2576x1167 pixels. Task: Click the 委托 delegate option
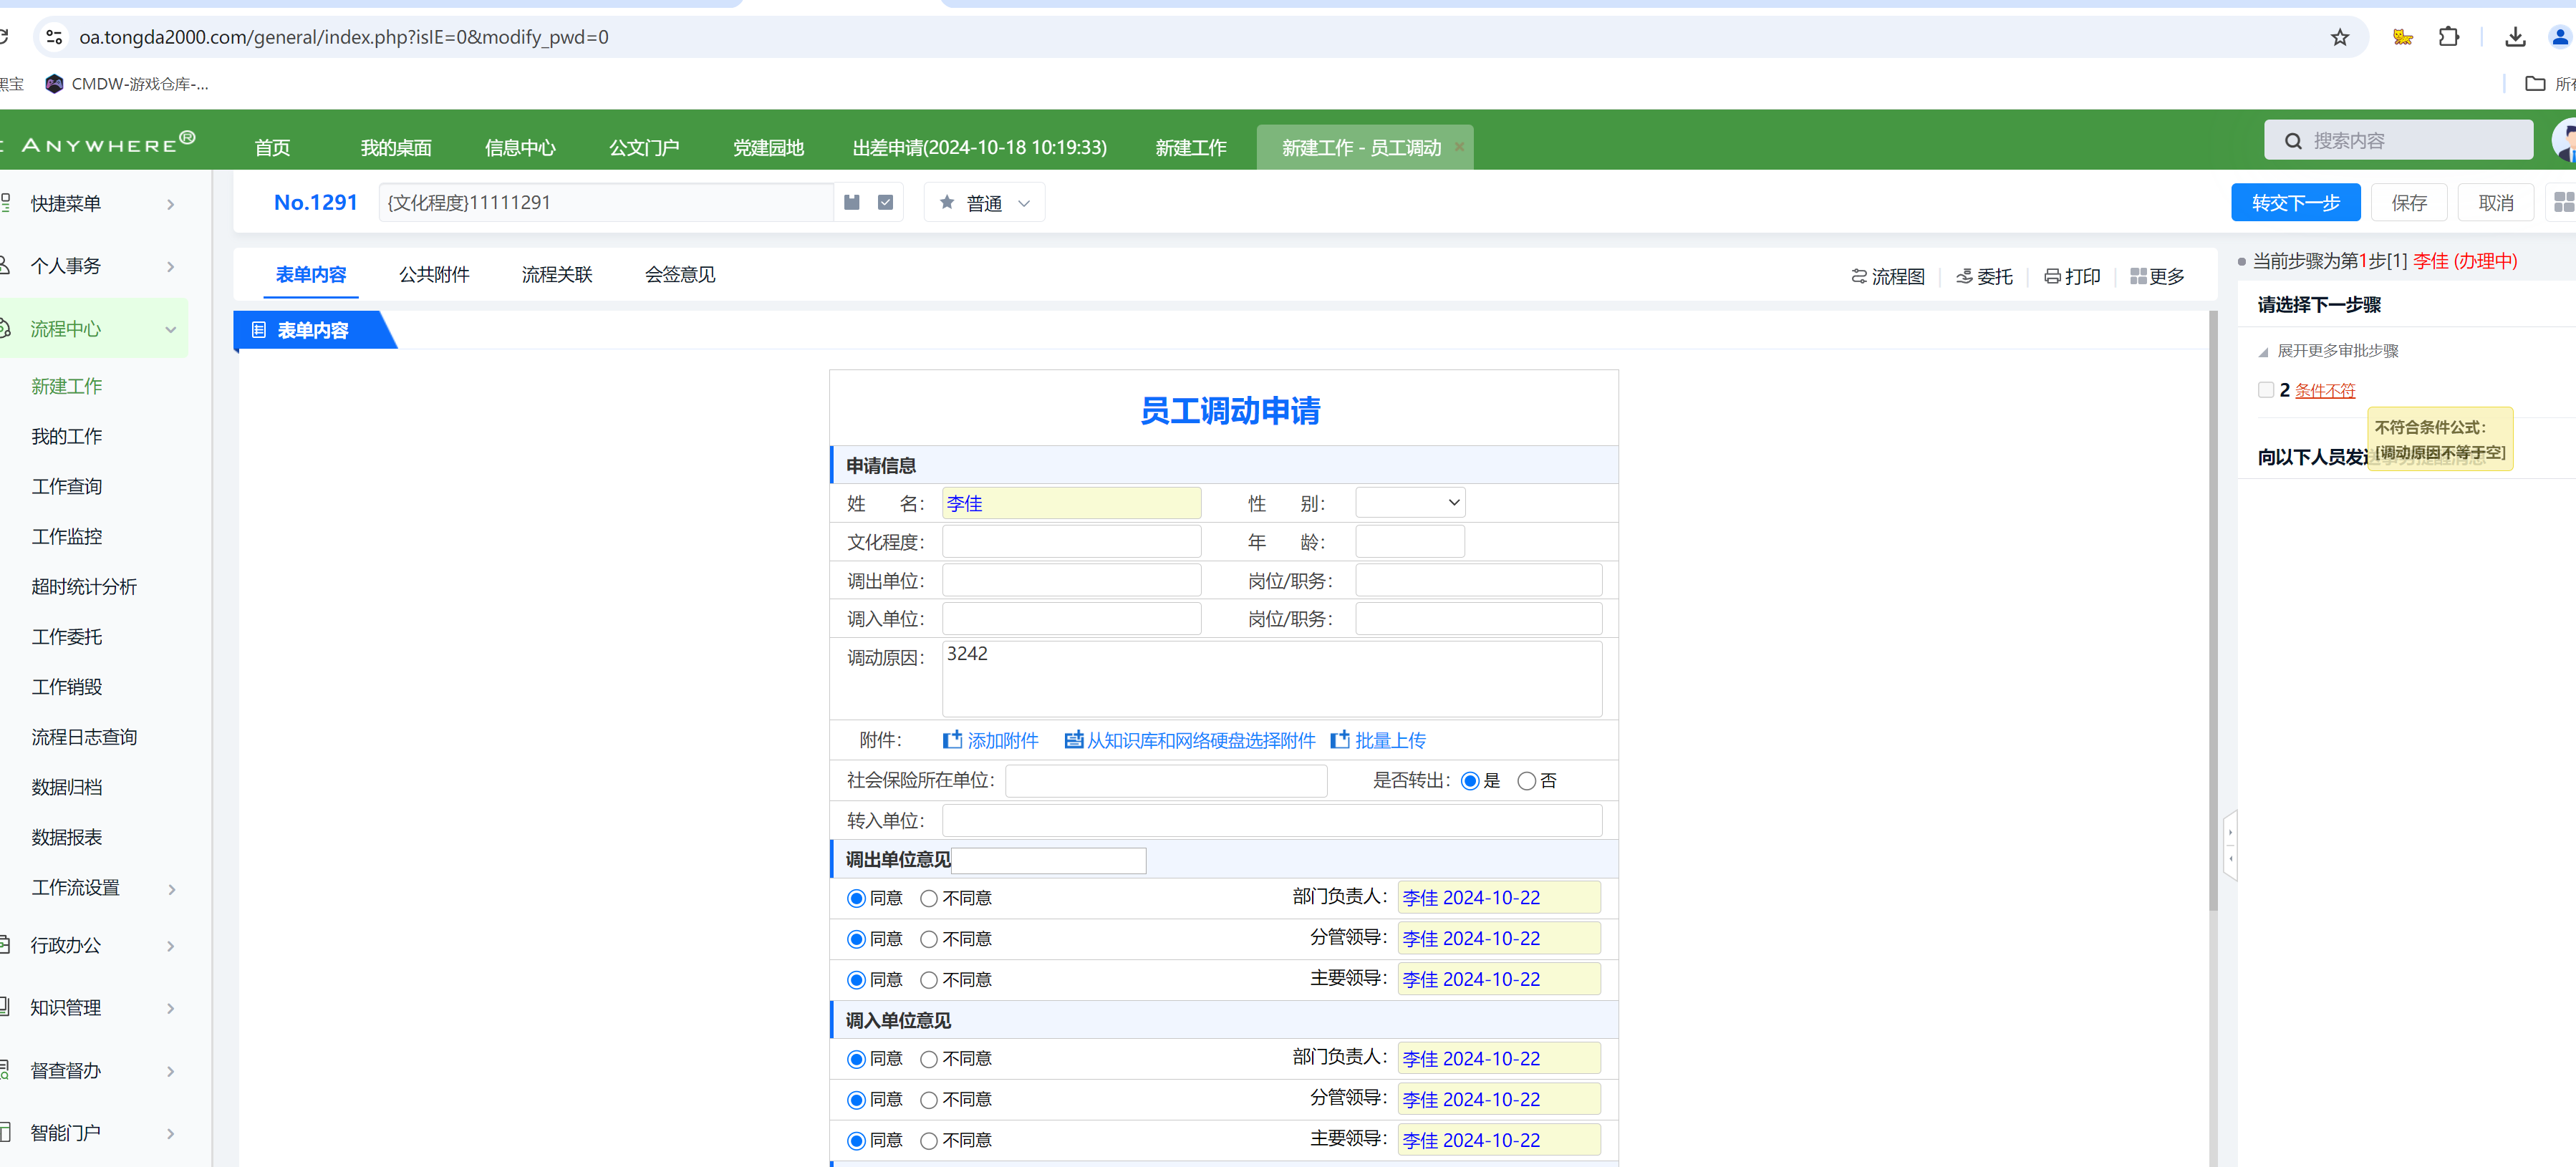pyautogui.click(x=1984, y=276)
